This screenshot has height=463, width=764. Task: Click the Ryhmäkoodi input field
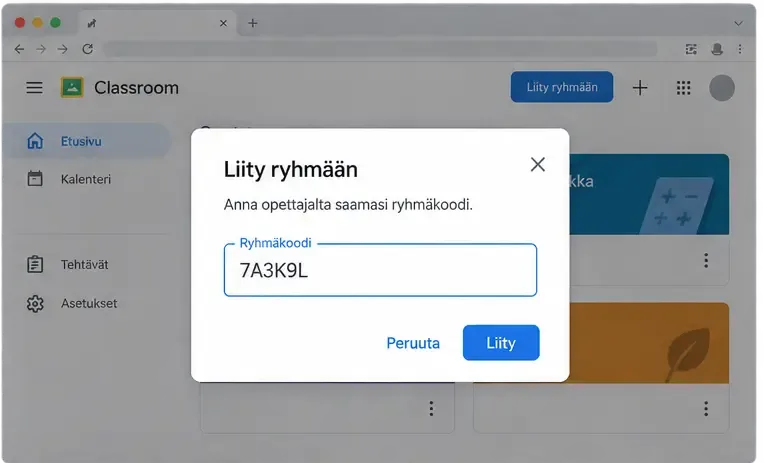(380, 270)
